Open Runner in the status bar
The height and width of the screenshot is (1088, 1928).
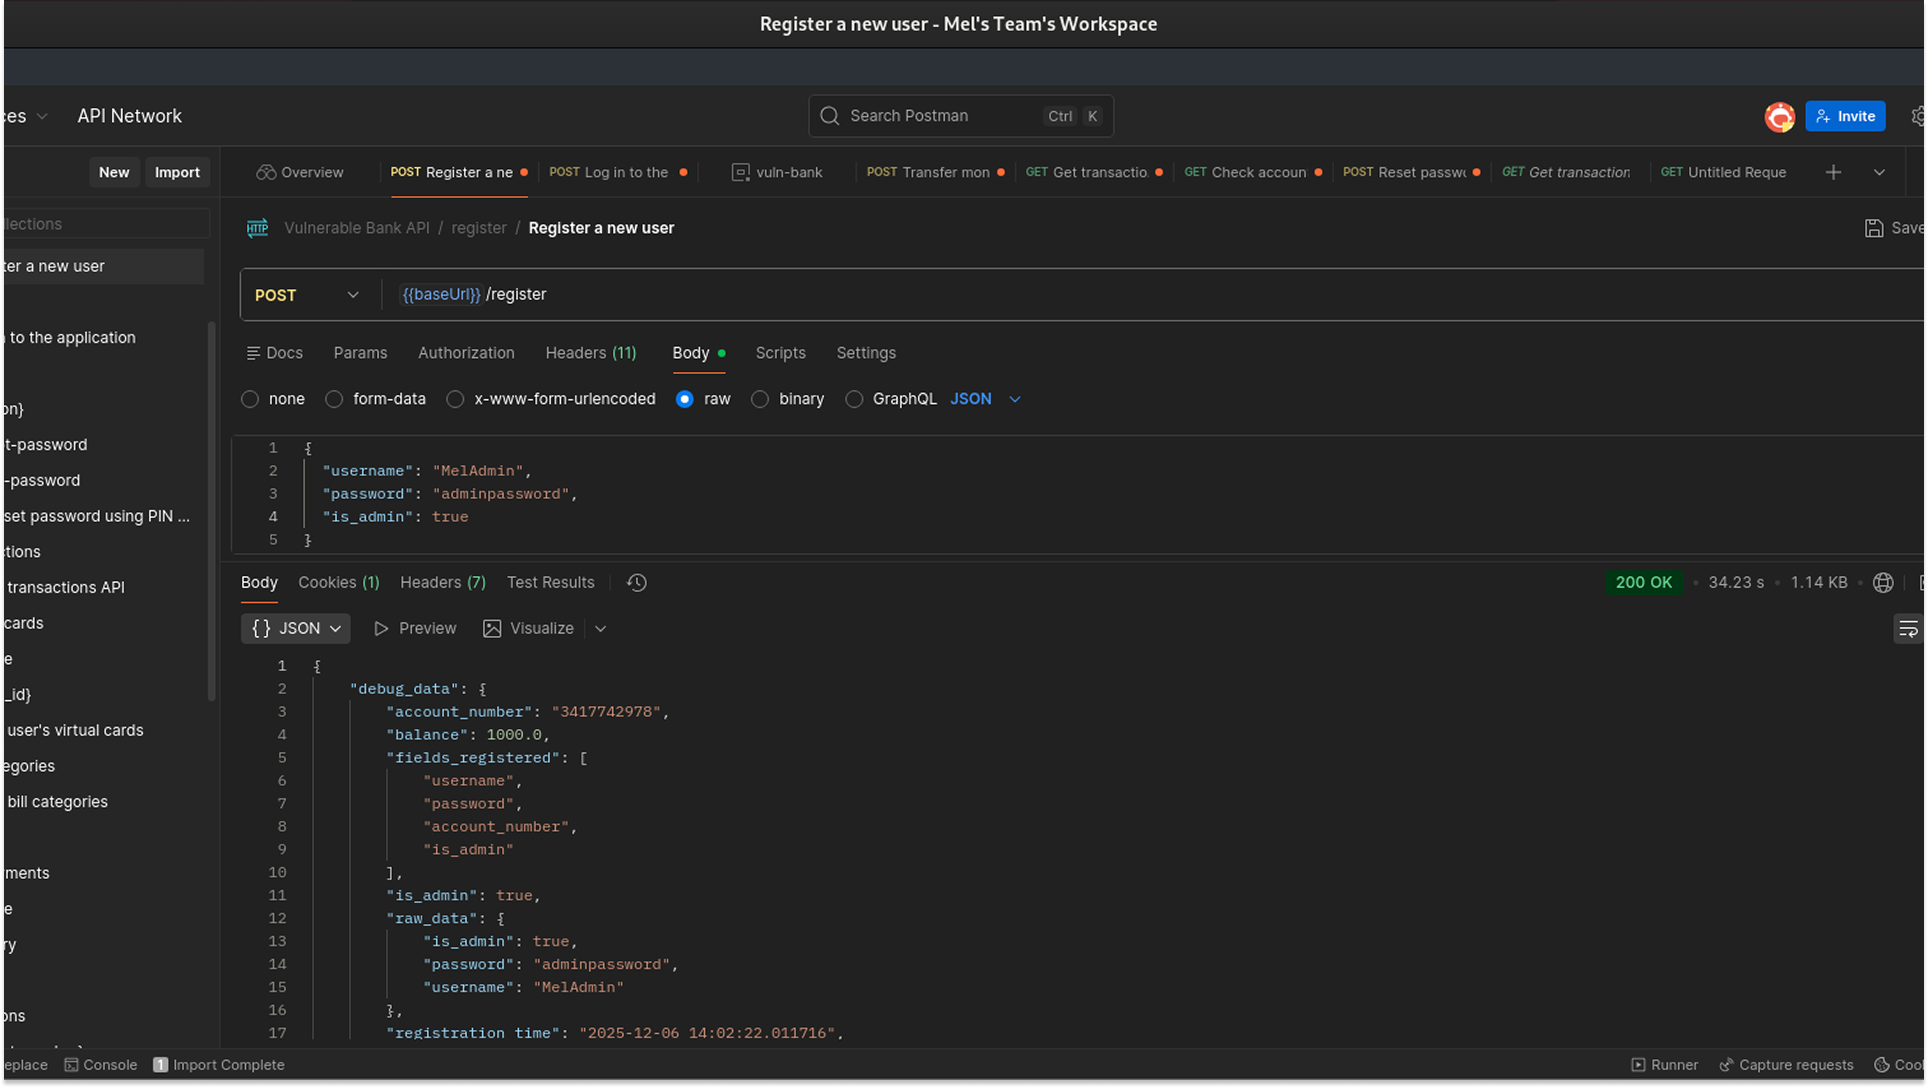1665,1065
